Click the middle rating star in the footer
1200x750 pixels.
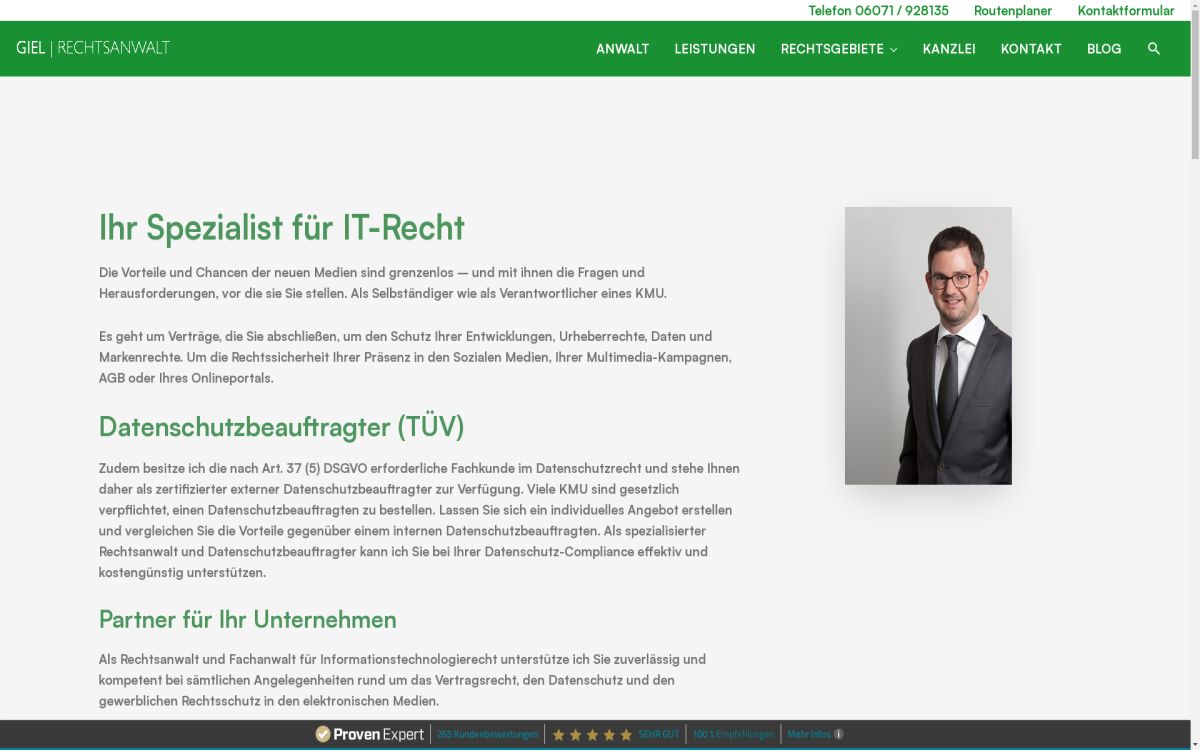[592, 733]
